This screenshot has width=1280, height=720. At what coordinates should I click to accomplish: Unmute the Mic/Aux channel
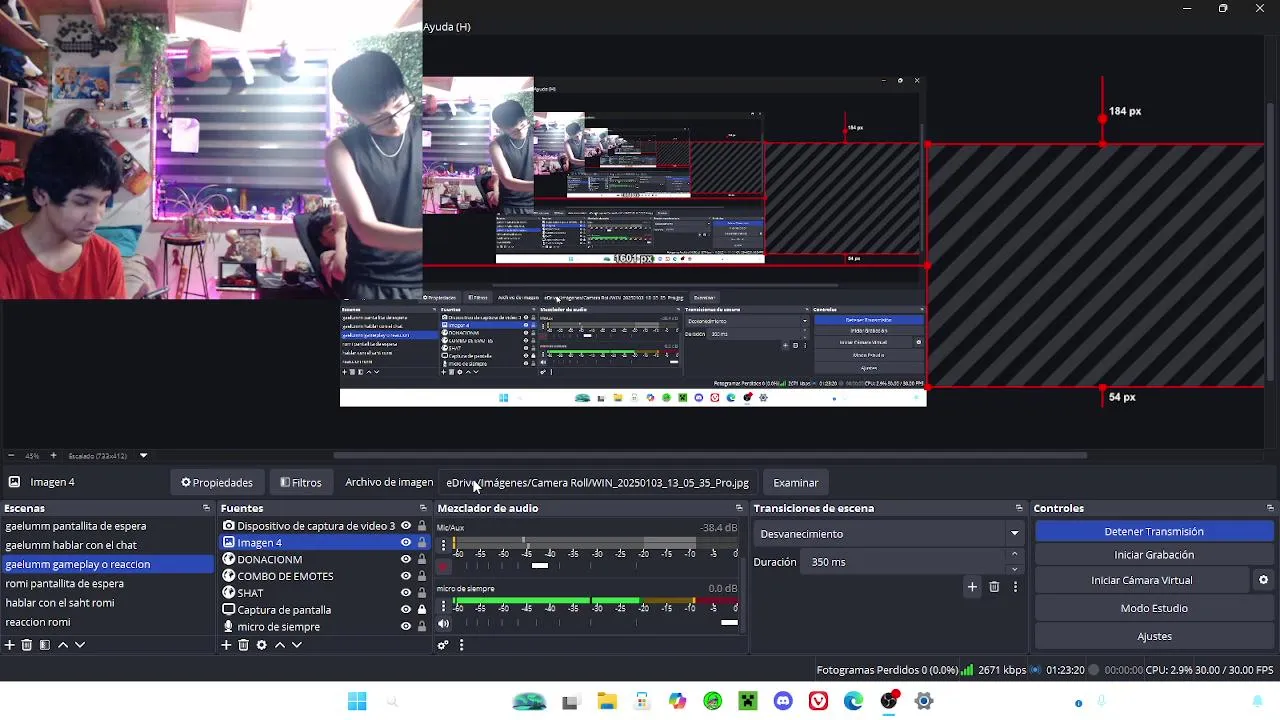pos(443,566)
